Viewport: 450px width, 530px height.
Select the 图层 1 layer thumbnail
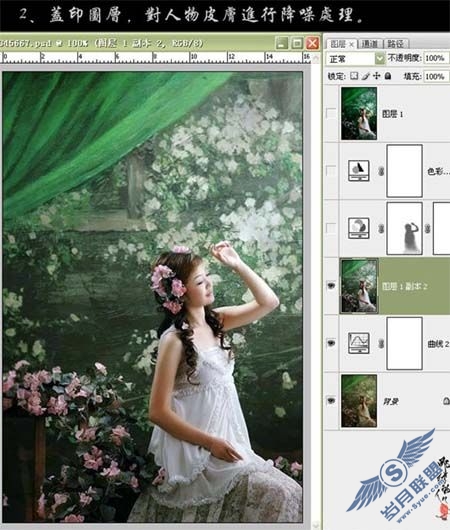359,113
